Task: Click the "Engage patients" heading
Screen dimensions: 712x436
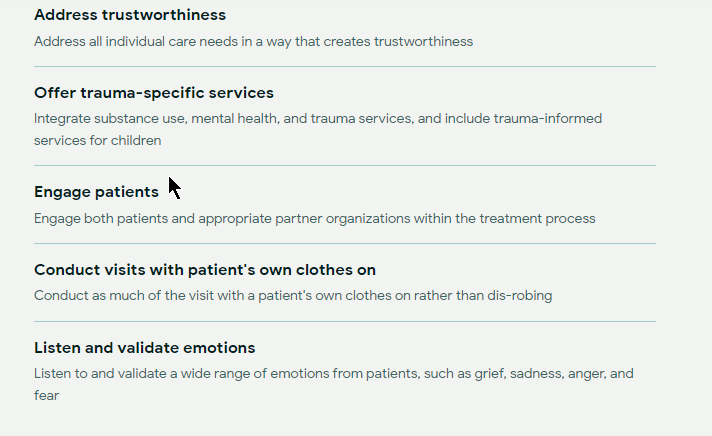Action: (x=96, y=192)
